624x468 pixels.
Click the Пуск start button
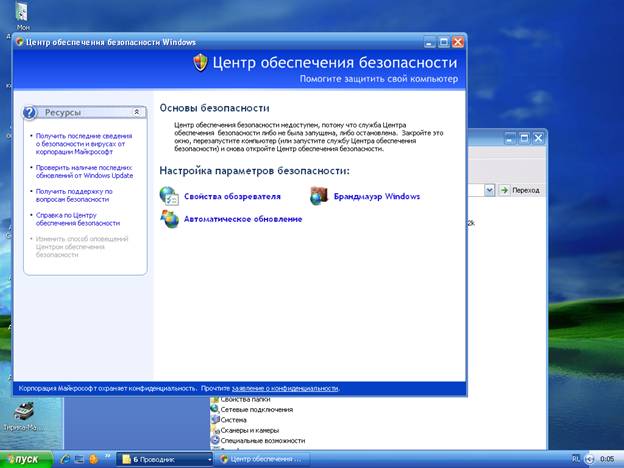26,460
